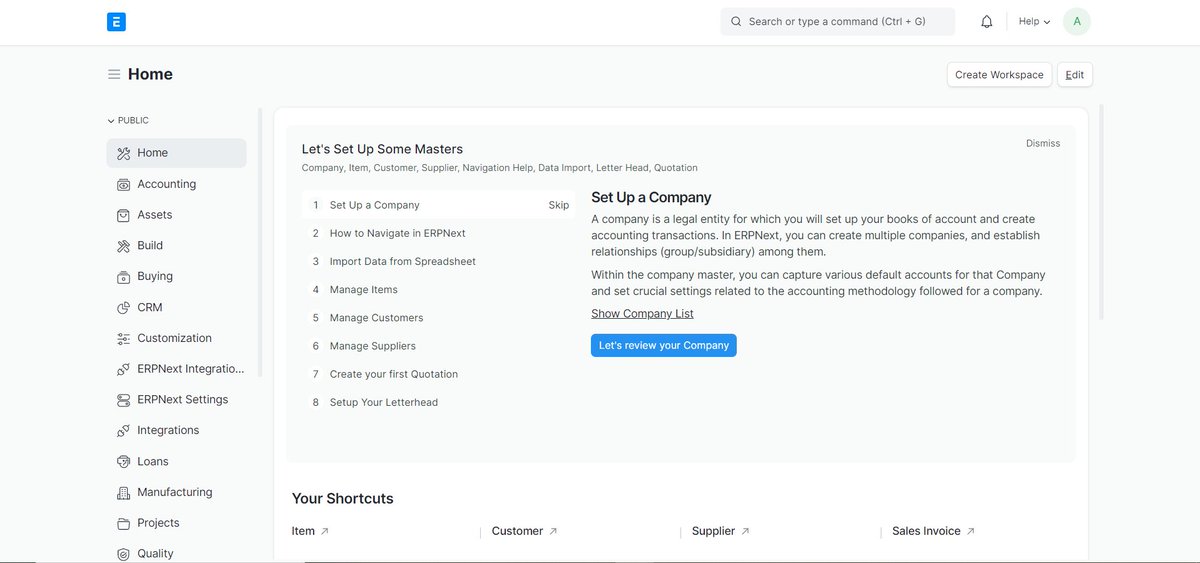Image resolution: width=1200 pixels, height=563 pixels.
Task: Open Buying workspace in sidebar
Action: click(x=176, y=276)
